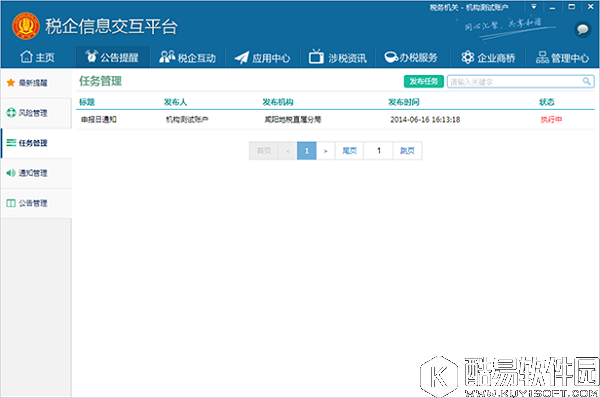Image resolution: width=600 pixels, height=398 pixels.
Task: Open 公告管理 in the sidebar
Action: click(x=36, y=203)
